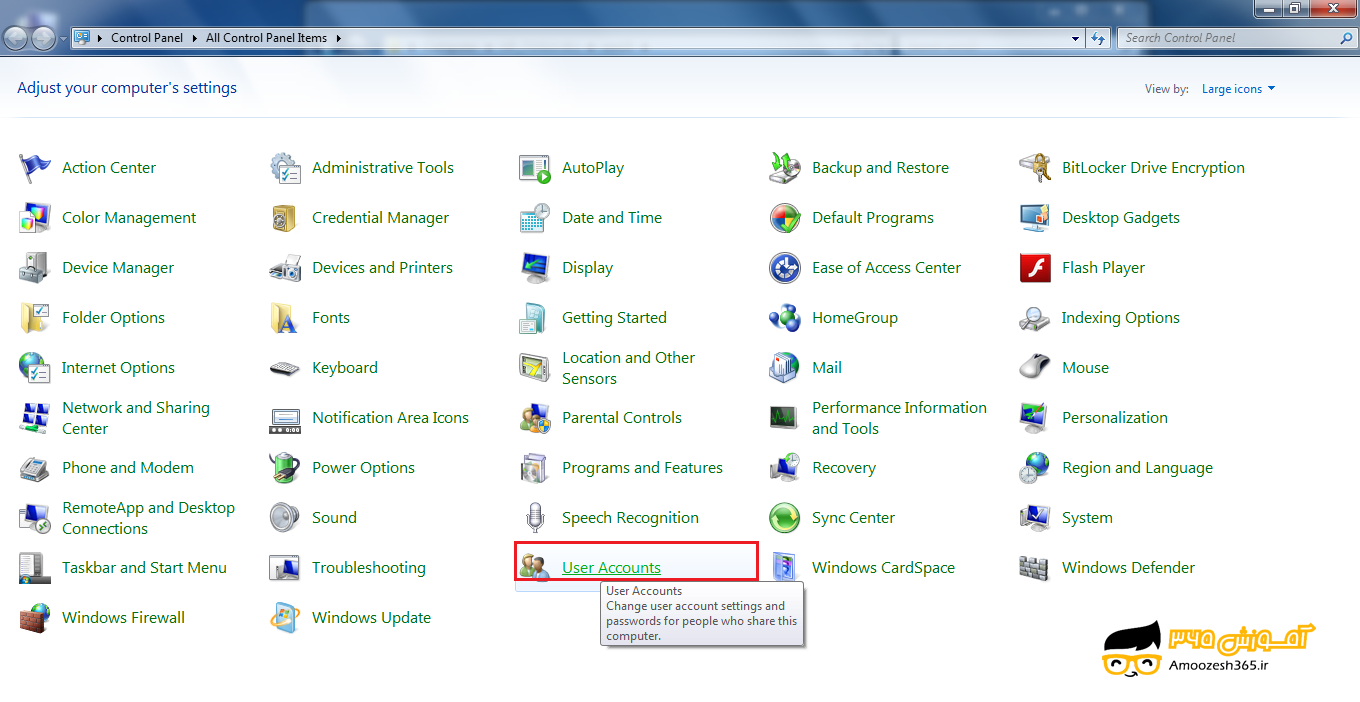Screen dimensions: 1360x702
Task: Expand the arrow after Control Panel breadcrumb
Action: coord(194,38)
